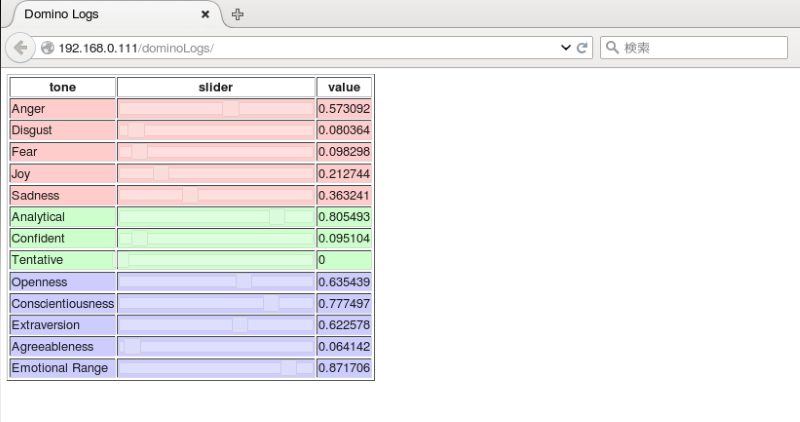800x422 pixels.
Task: Go back with the browser back arrow
Action: 20,48
